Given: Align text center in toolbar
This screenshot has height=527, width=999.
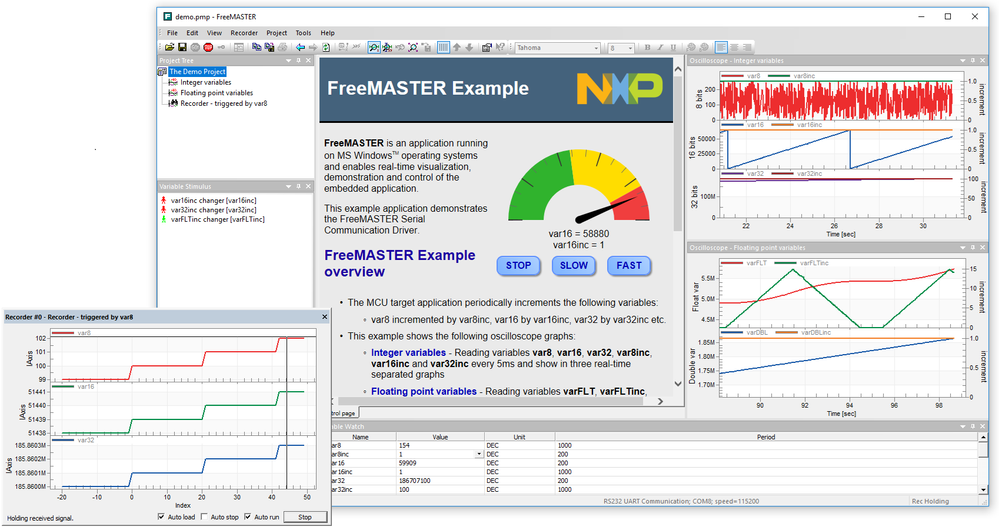Looking at the screenshot, I should [735, 47].
